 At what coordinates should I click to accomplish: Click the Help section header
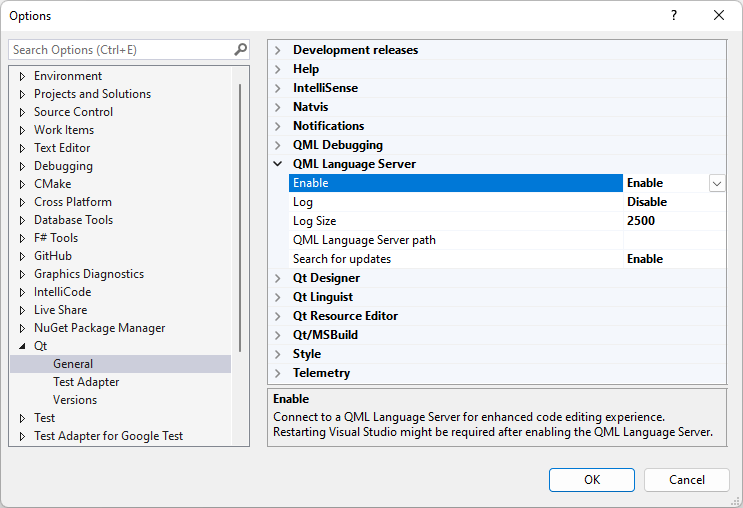tap(306, 69)
